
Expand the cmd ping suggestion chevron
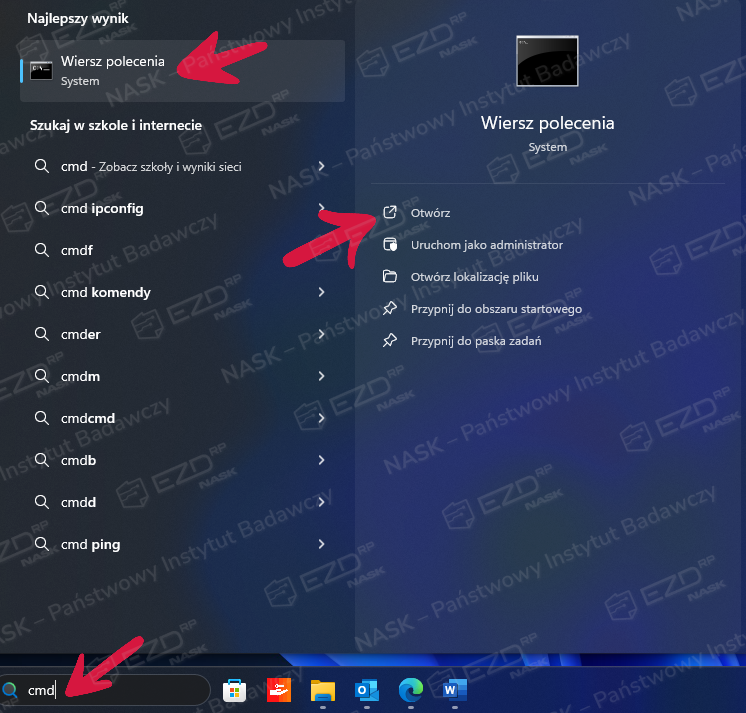pyautogui.click(x=321, y=544)
